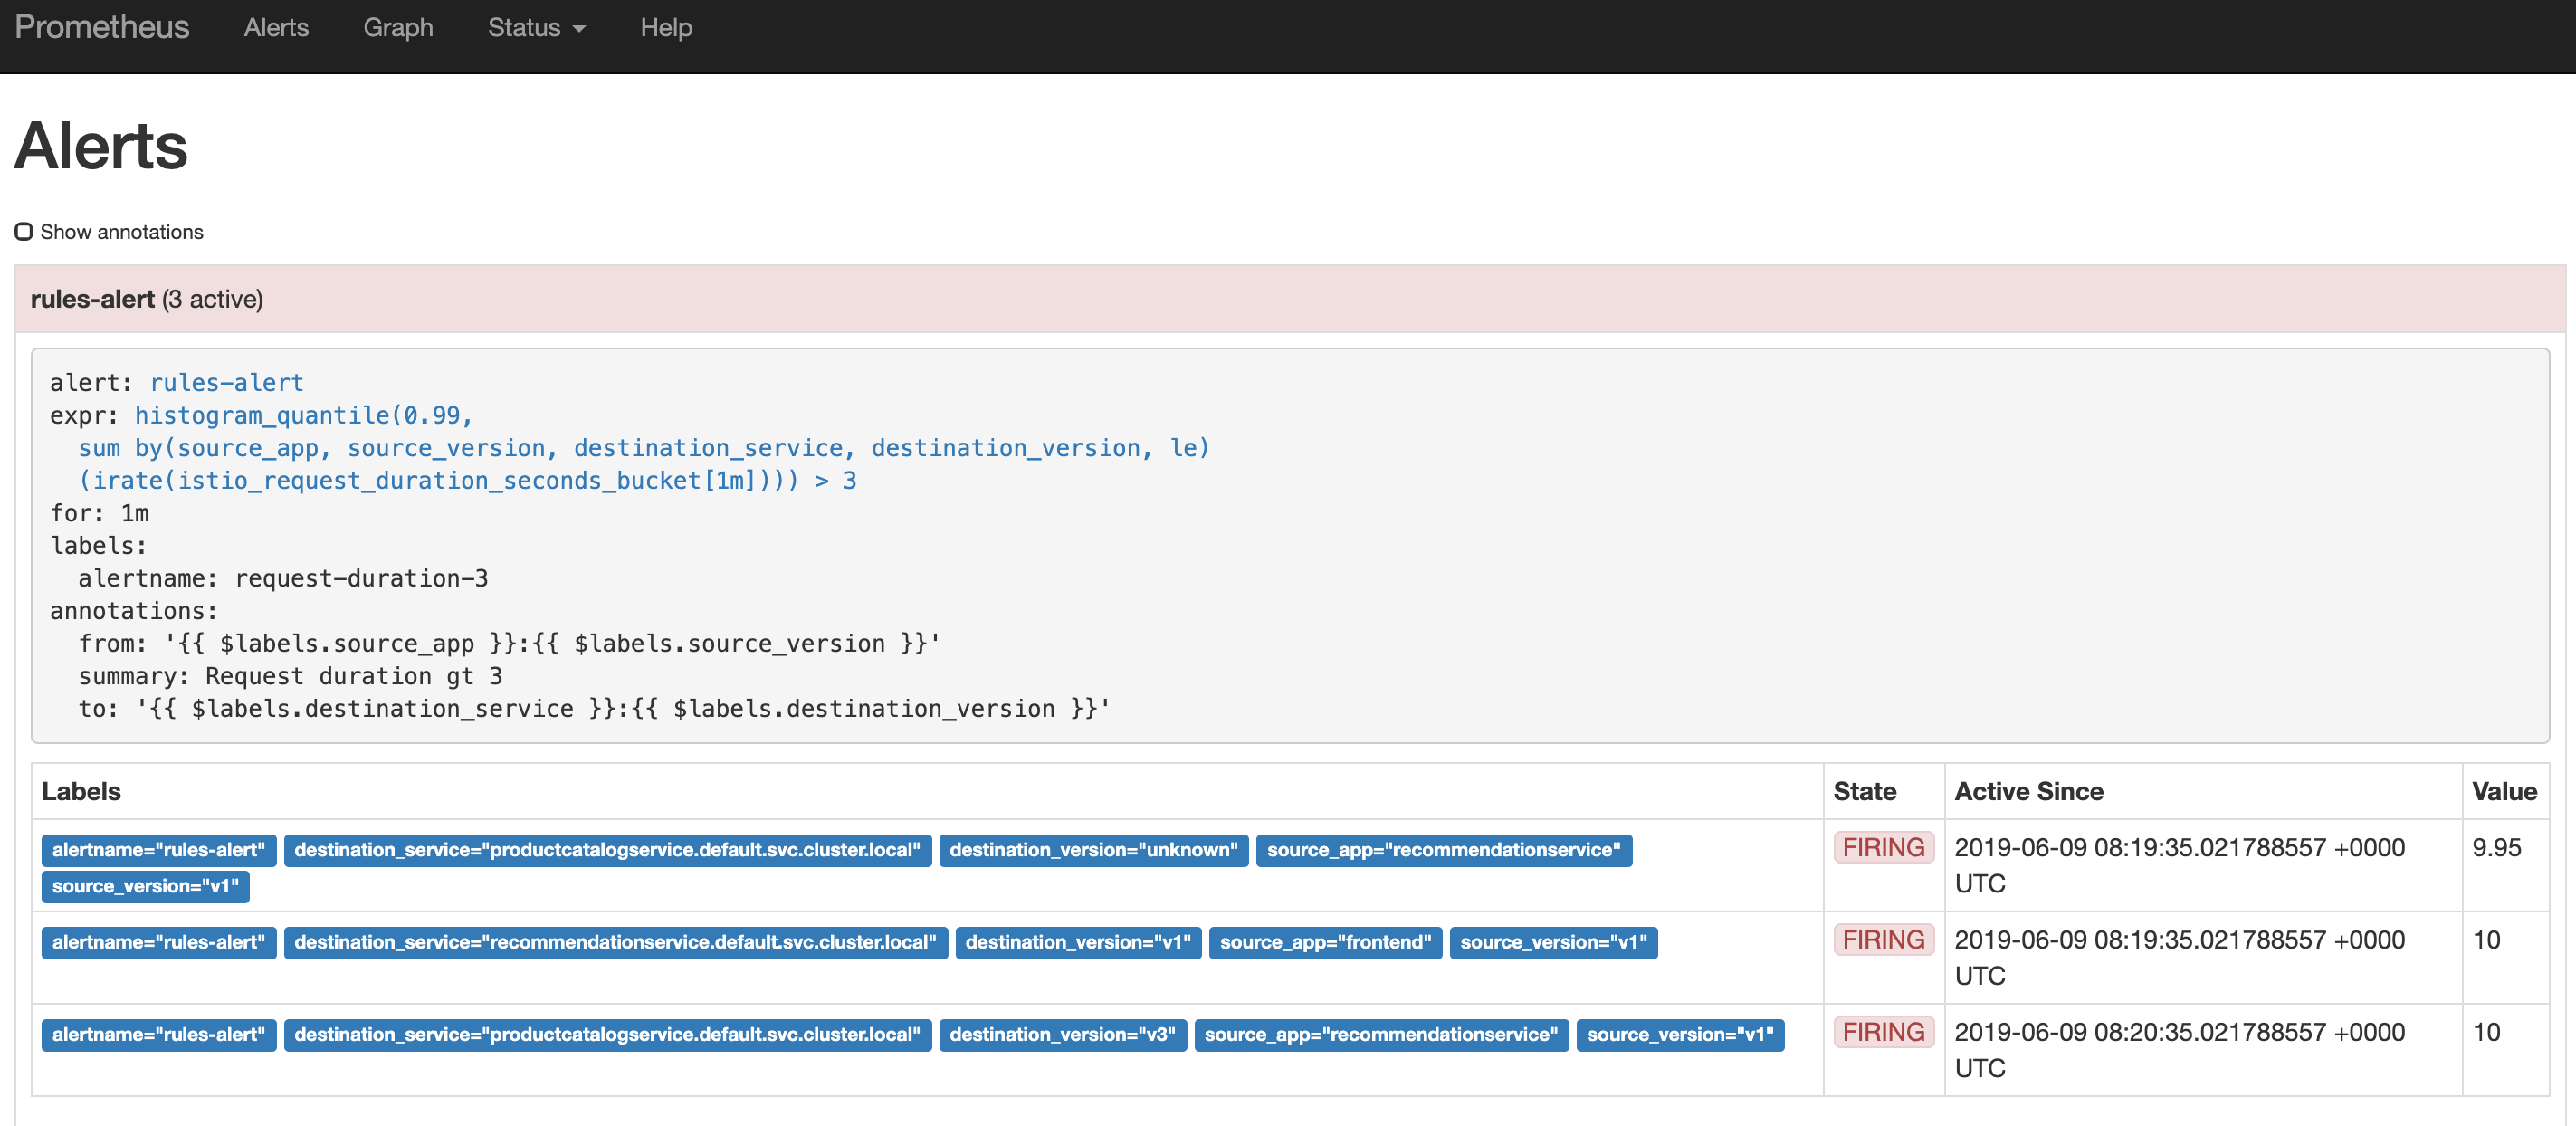This screenshot has width=2576, height=1126.
Task: Open the Alerts navigation item
Action: point(276,28)
